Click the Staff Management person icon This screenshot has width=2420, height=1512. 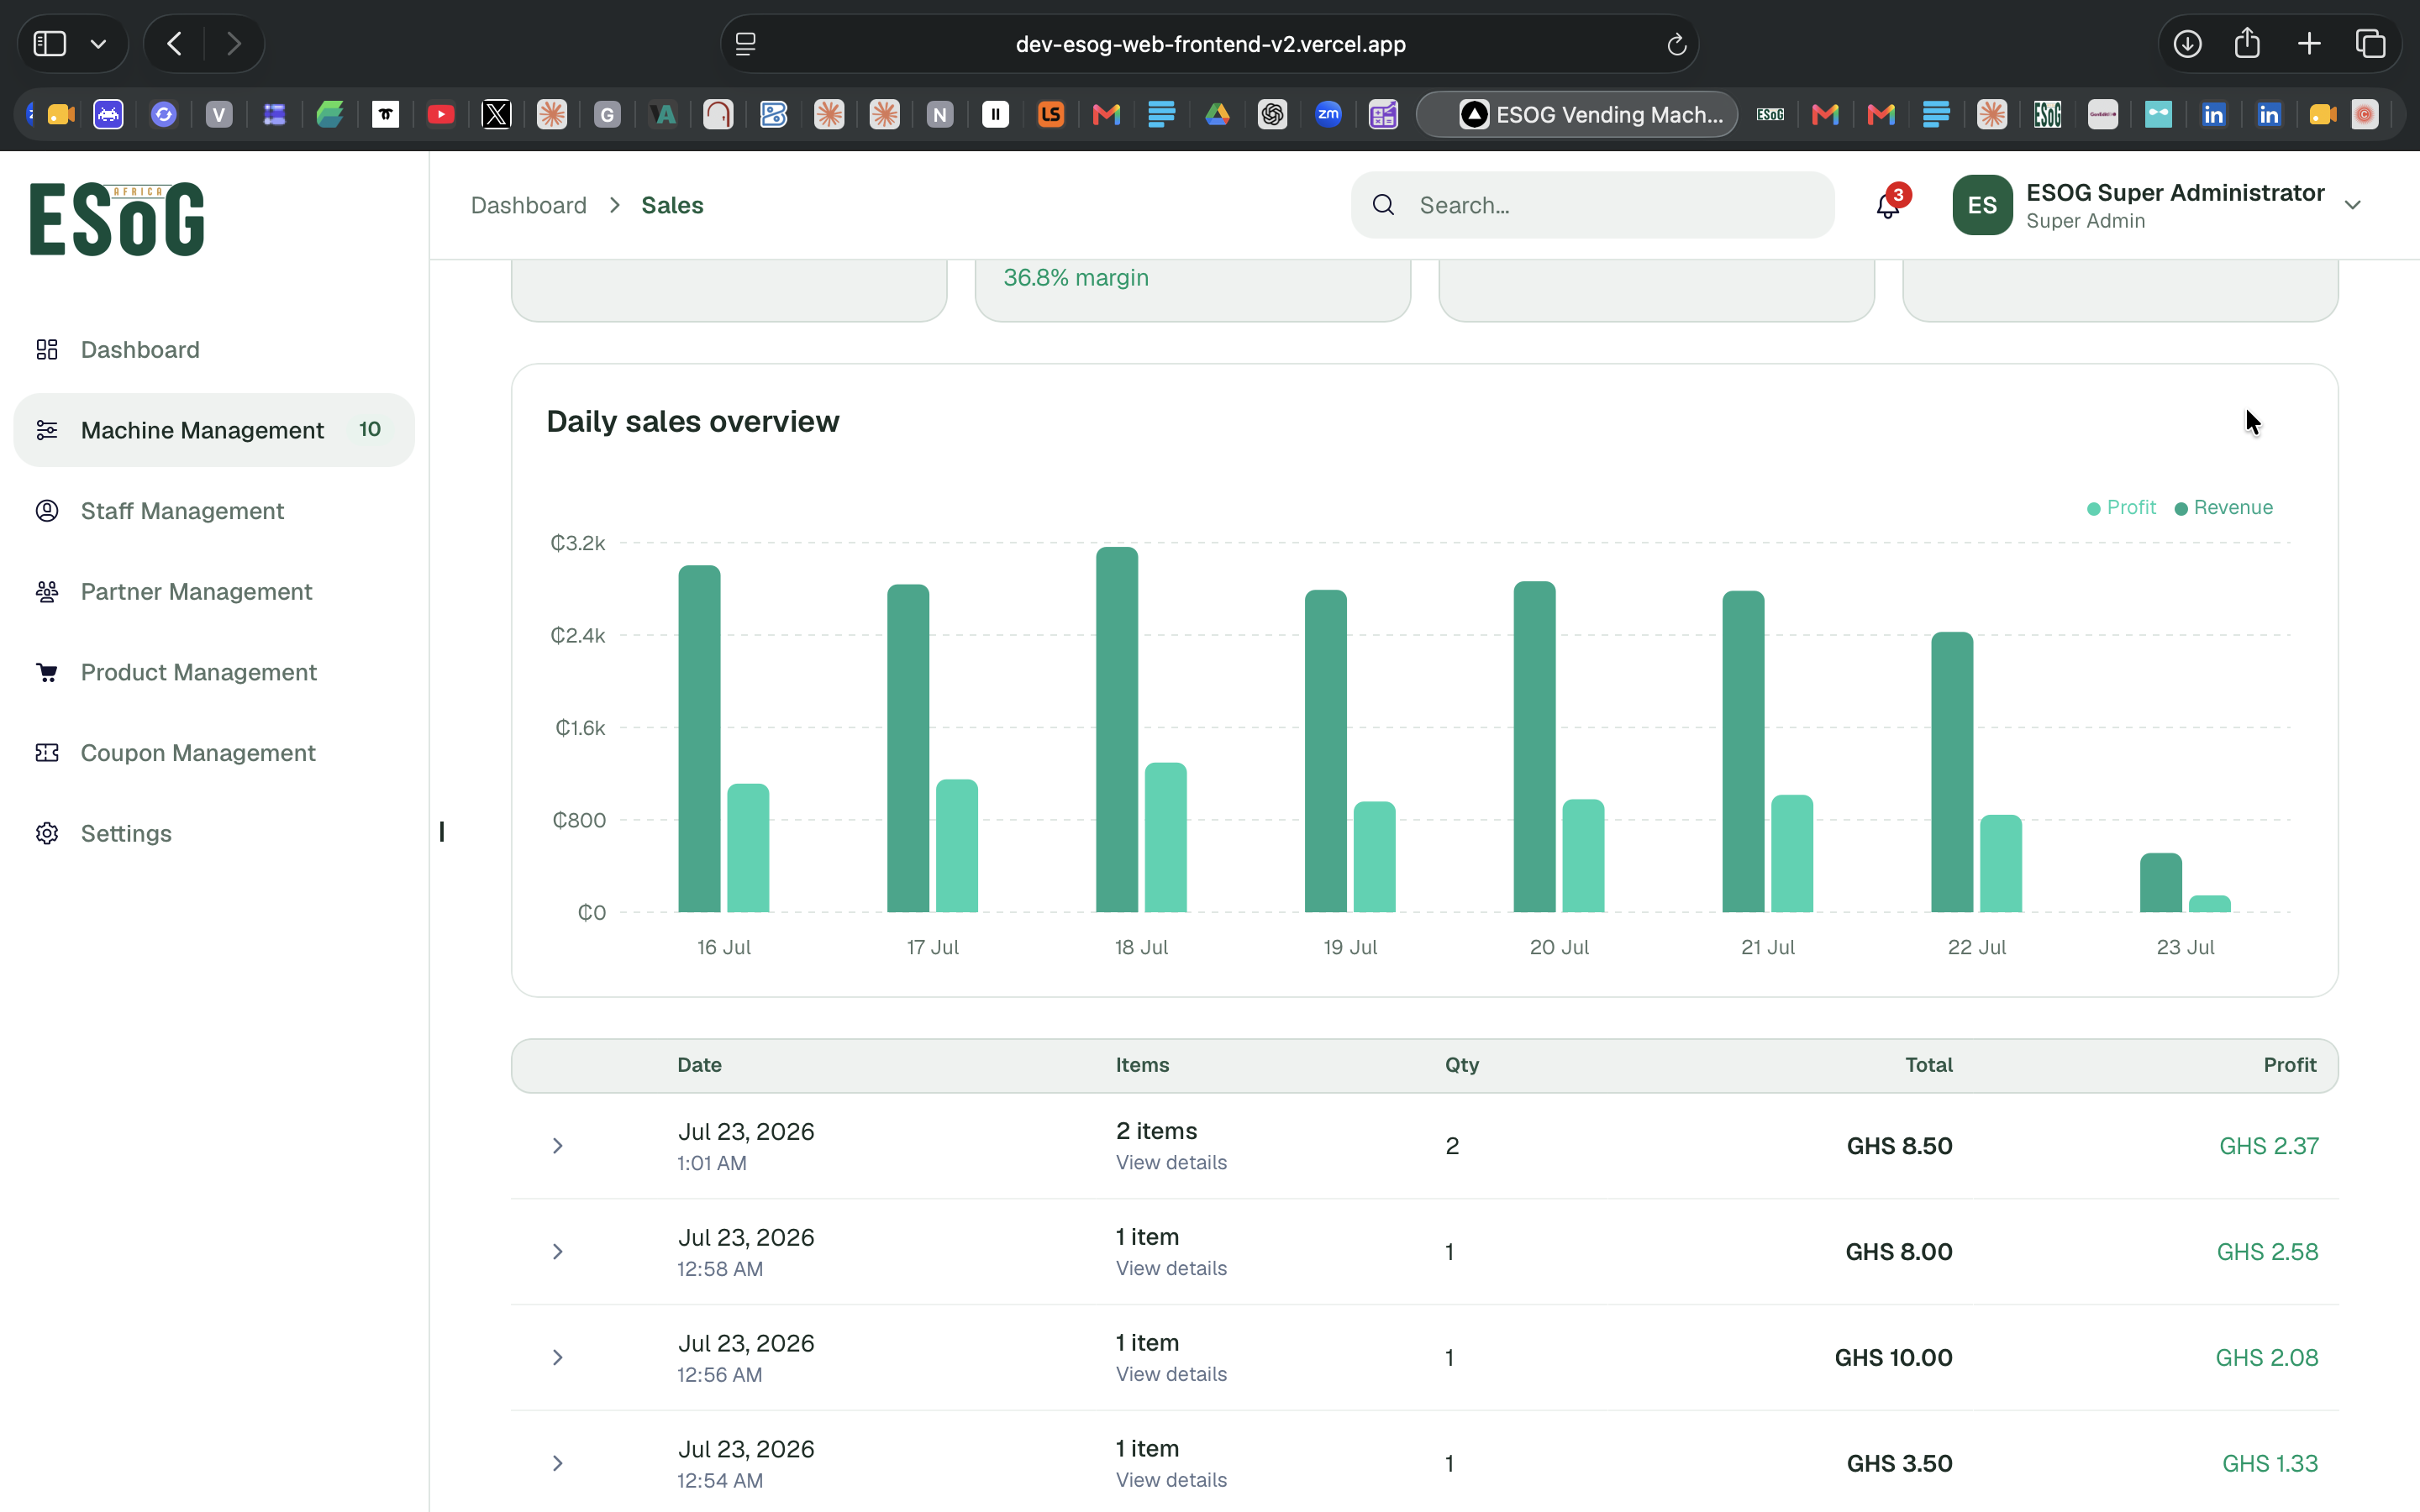[47, 510]
